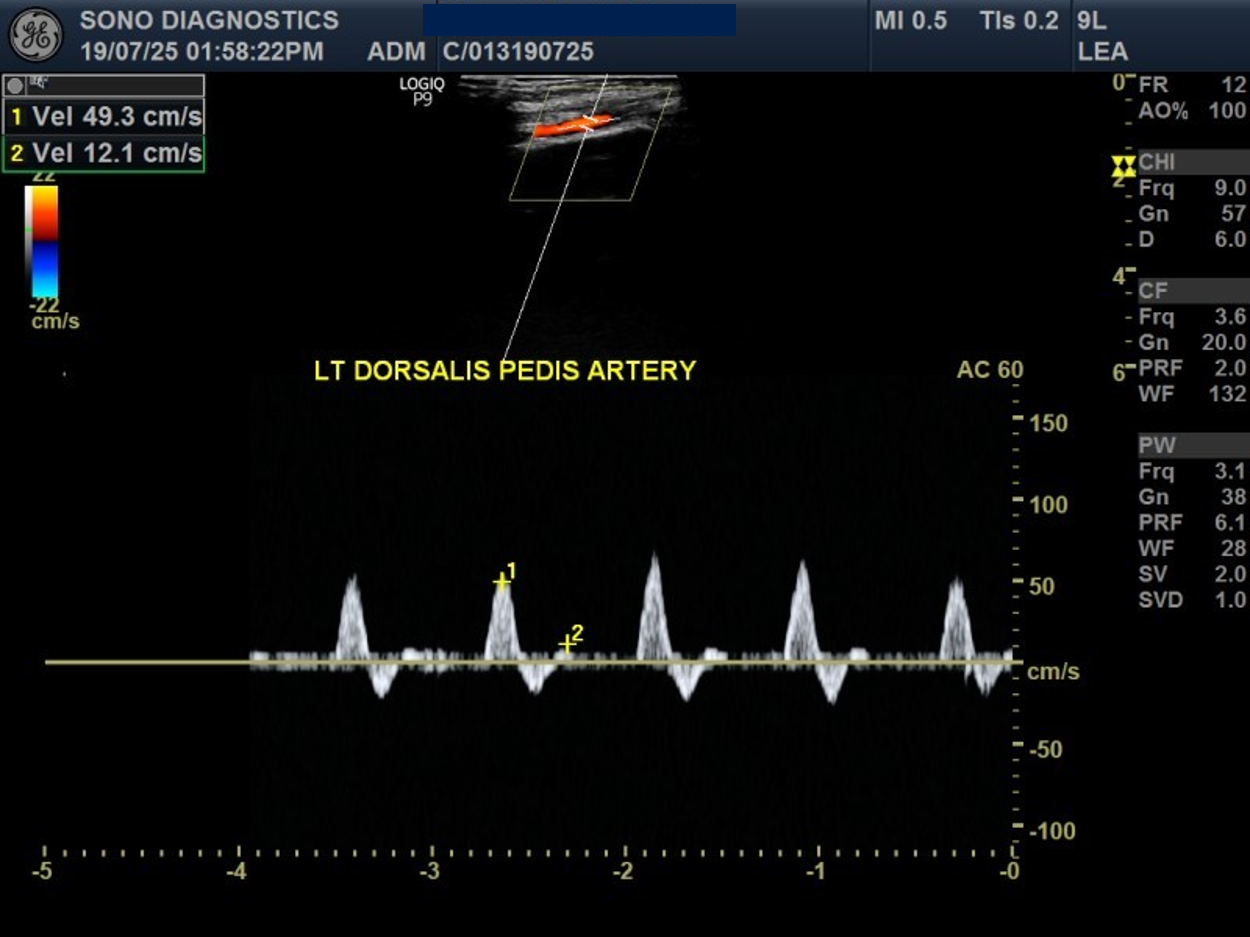
Task: Click the 9L probe label in the header
Action: tap(1092, 21)
